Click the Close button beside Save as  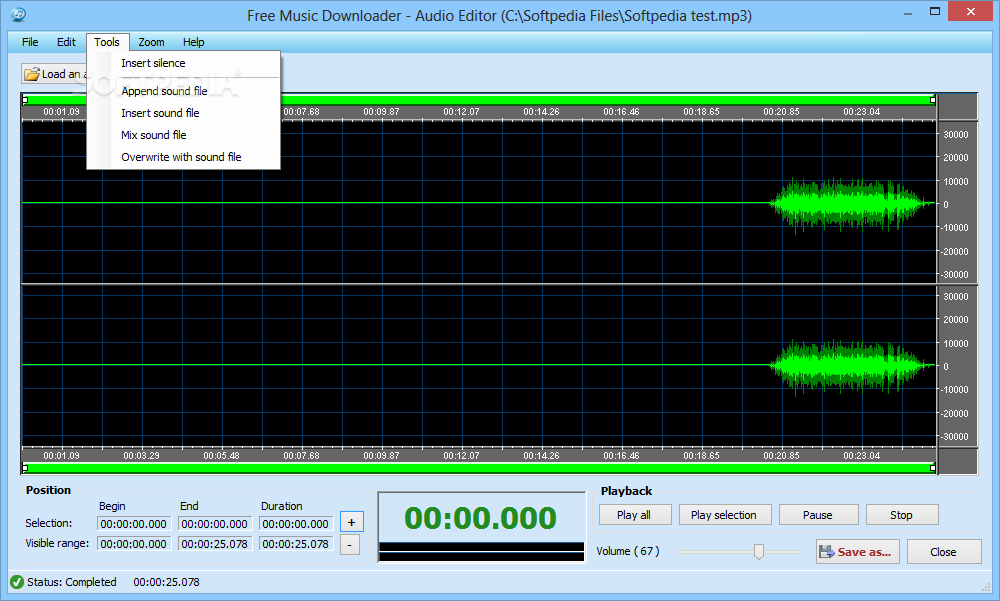tap(944, 552)
